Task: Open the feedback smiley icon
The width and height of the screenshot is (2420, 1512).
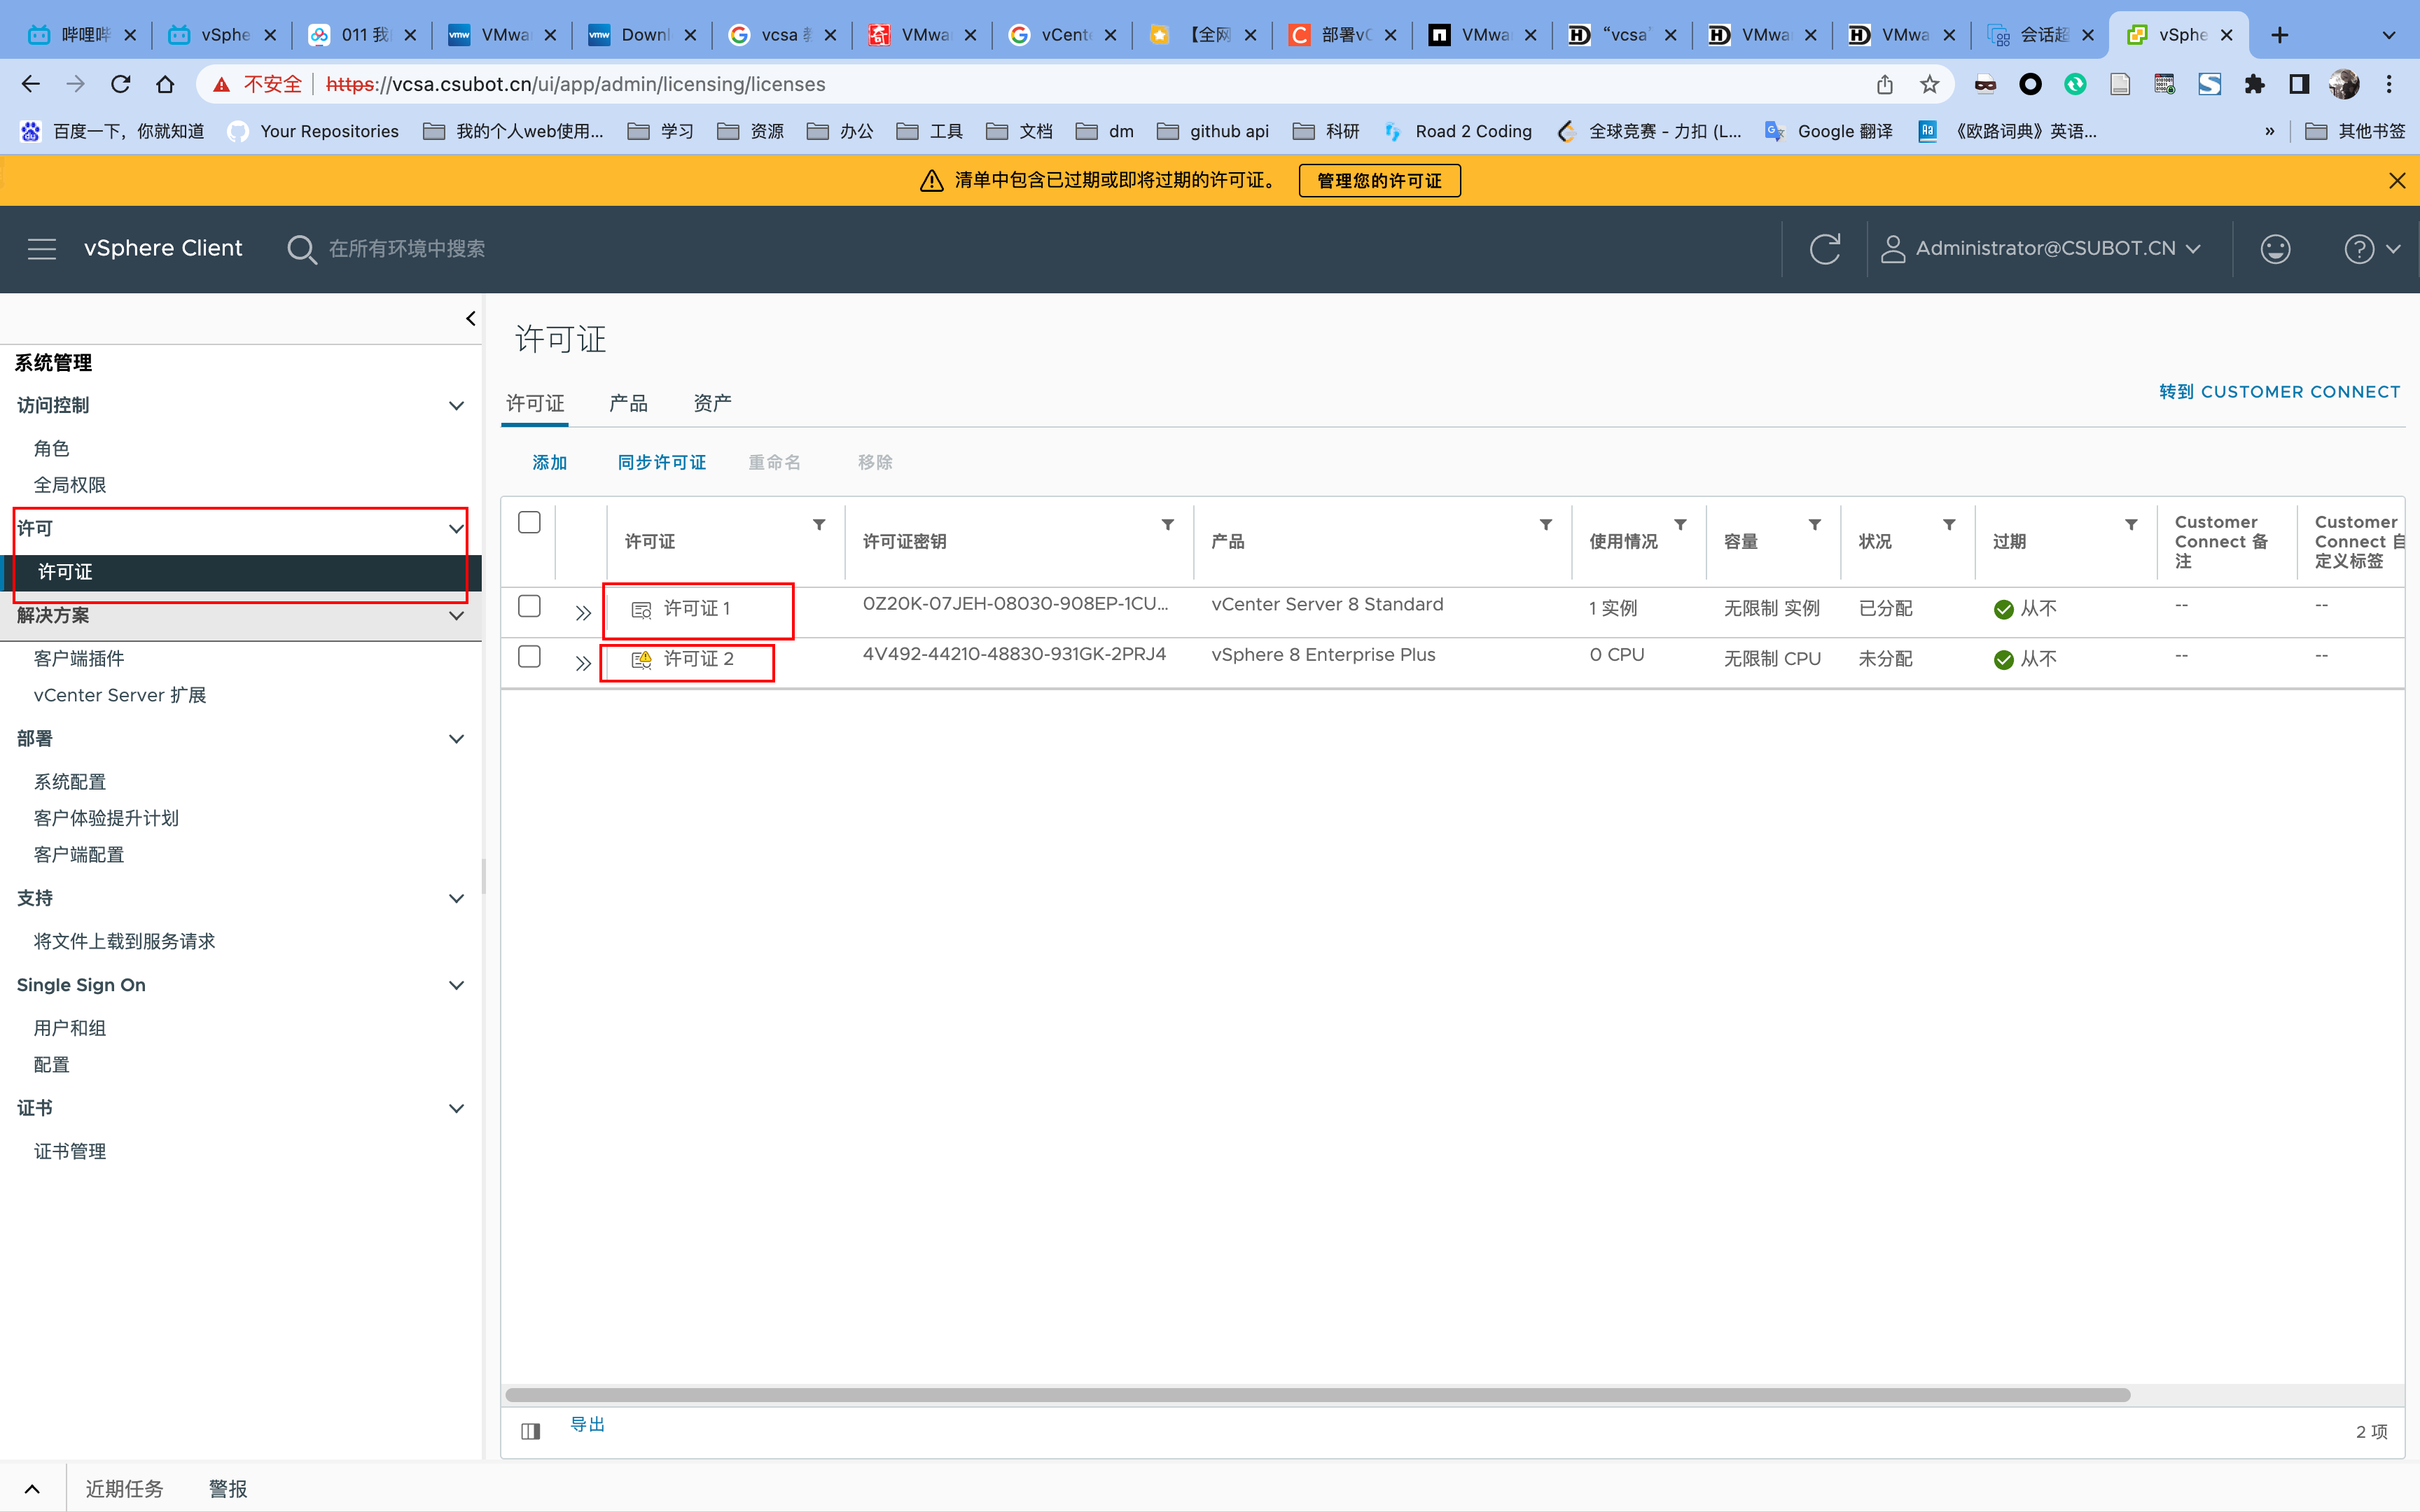Action: coord(2275,248)
